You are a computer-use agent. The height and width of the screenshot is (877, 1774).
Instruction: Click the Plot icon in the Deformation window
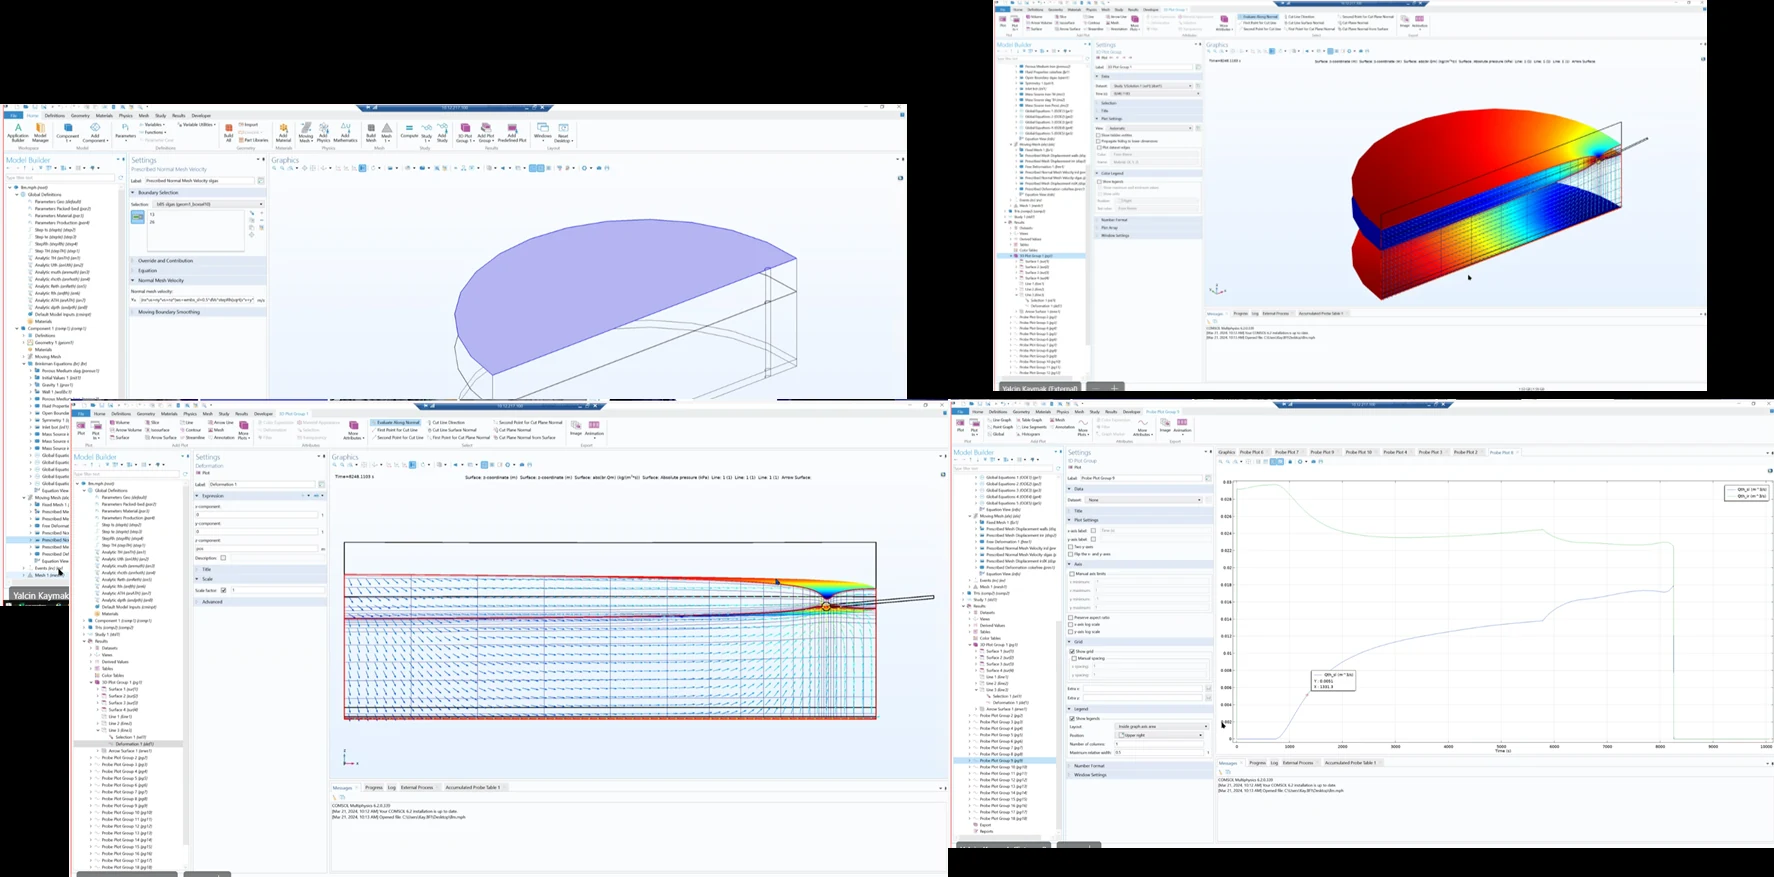click(x=81, y=428)
